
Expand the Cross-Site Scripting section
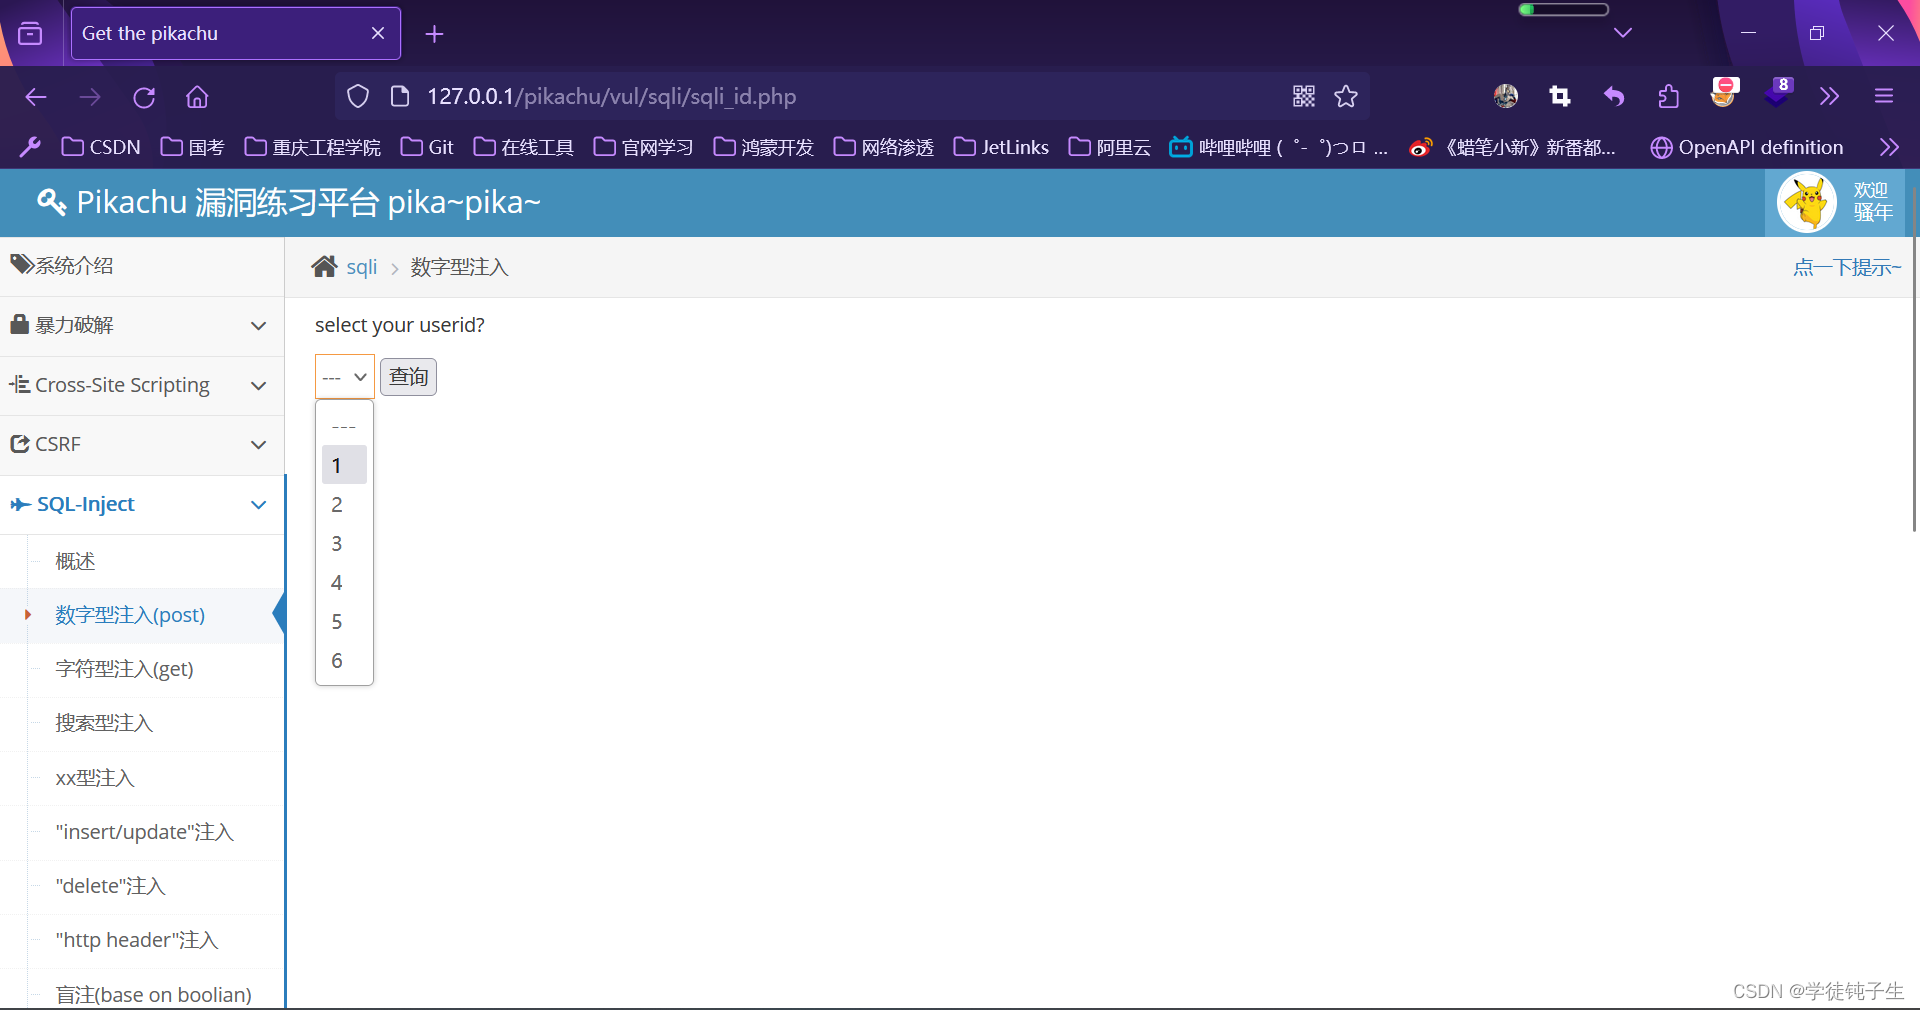coord(142,385)
